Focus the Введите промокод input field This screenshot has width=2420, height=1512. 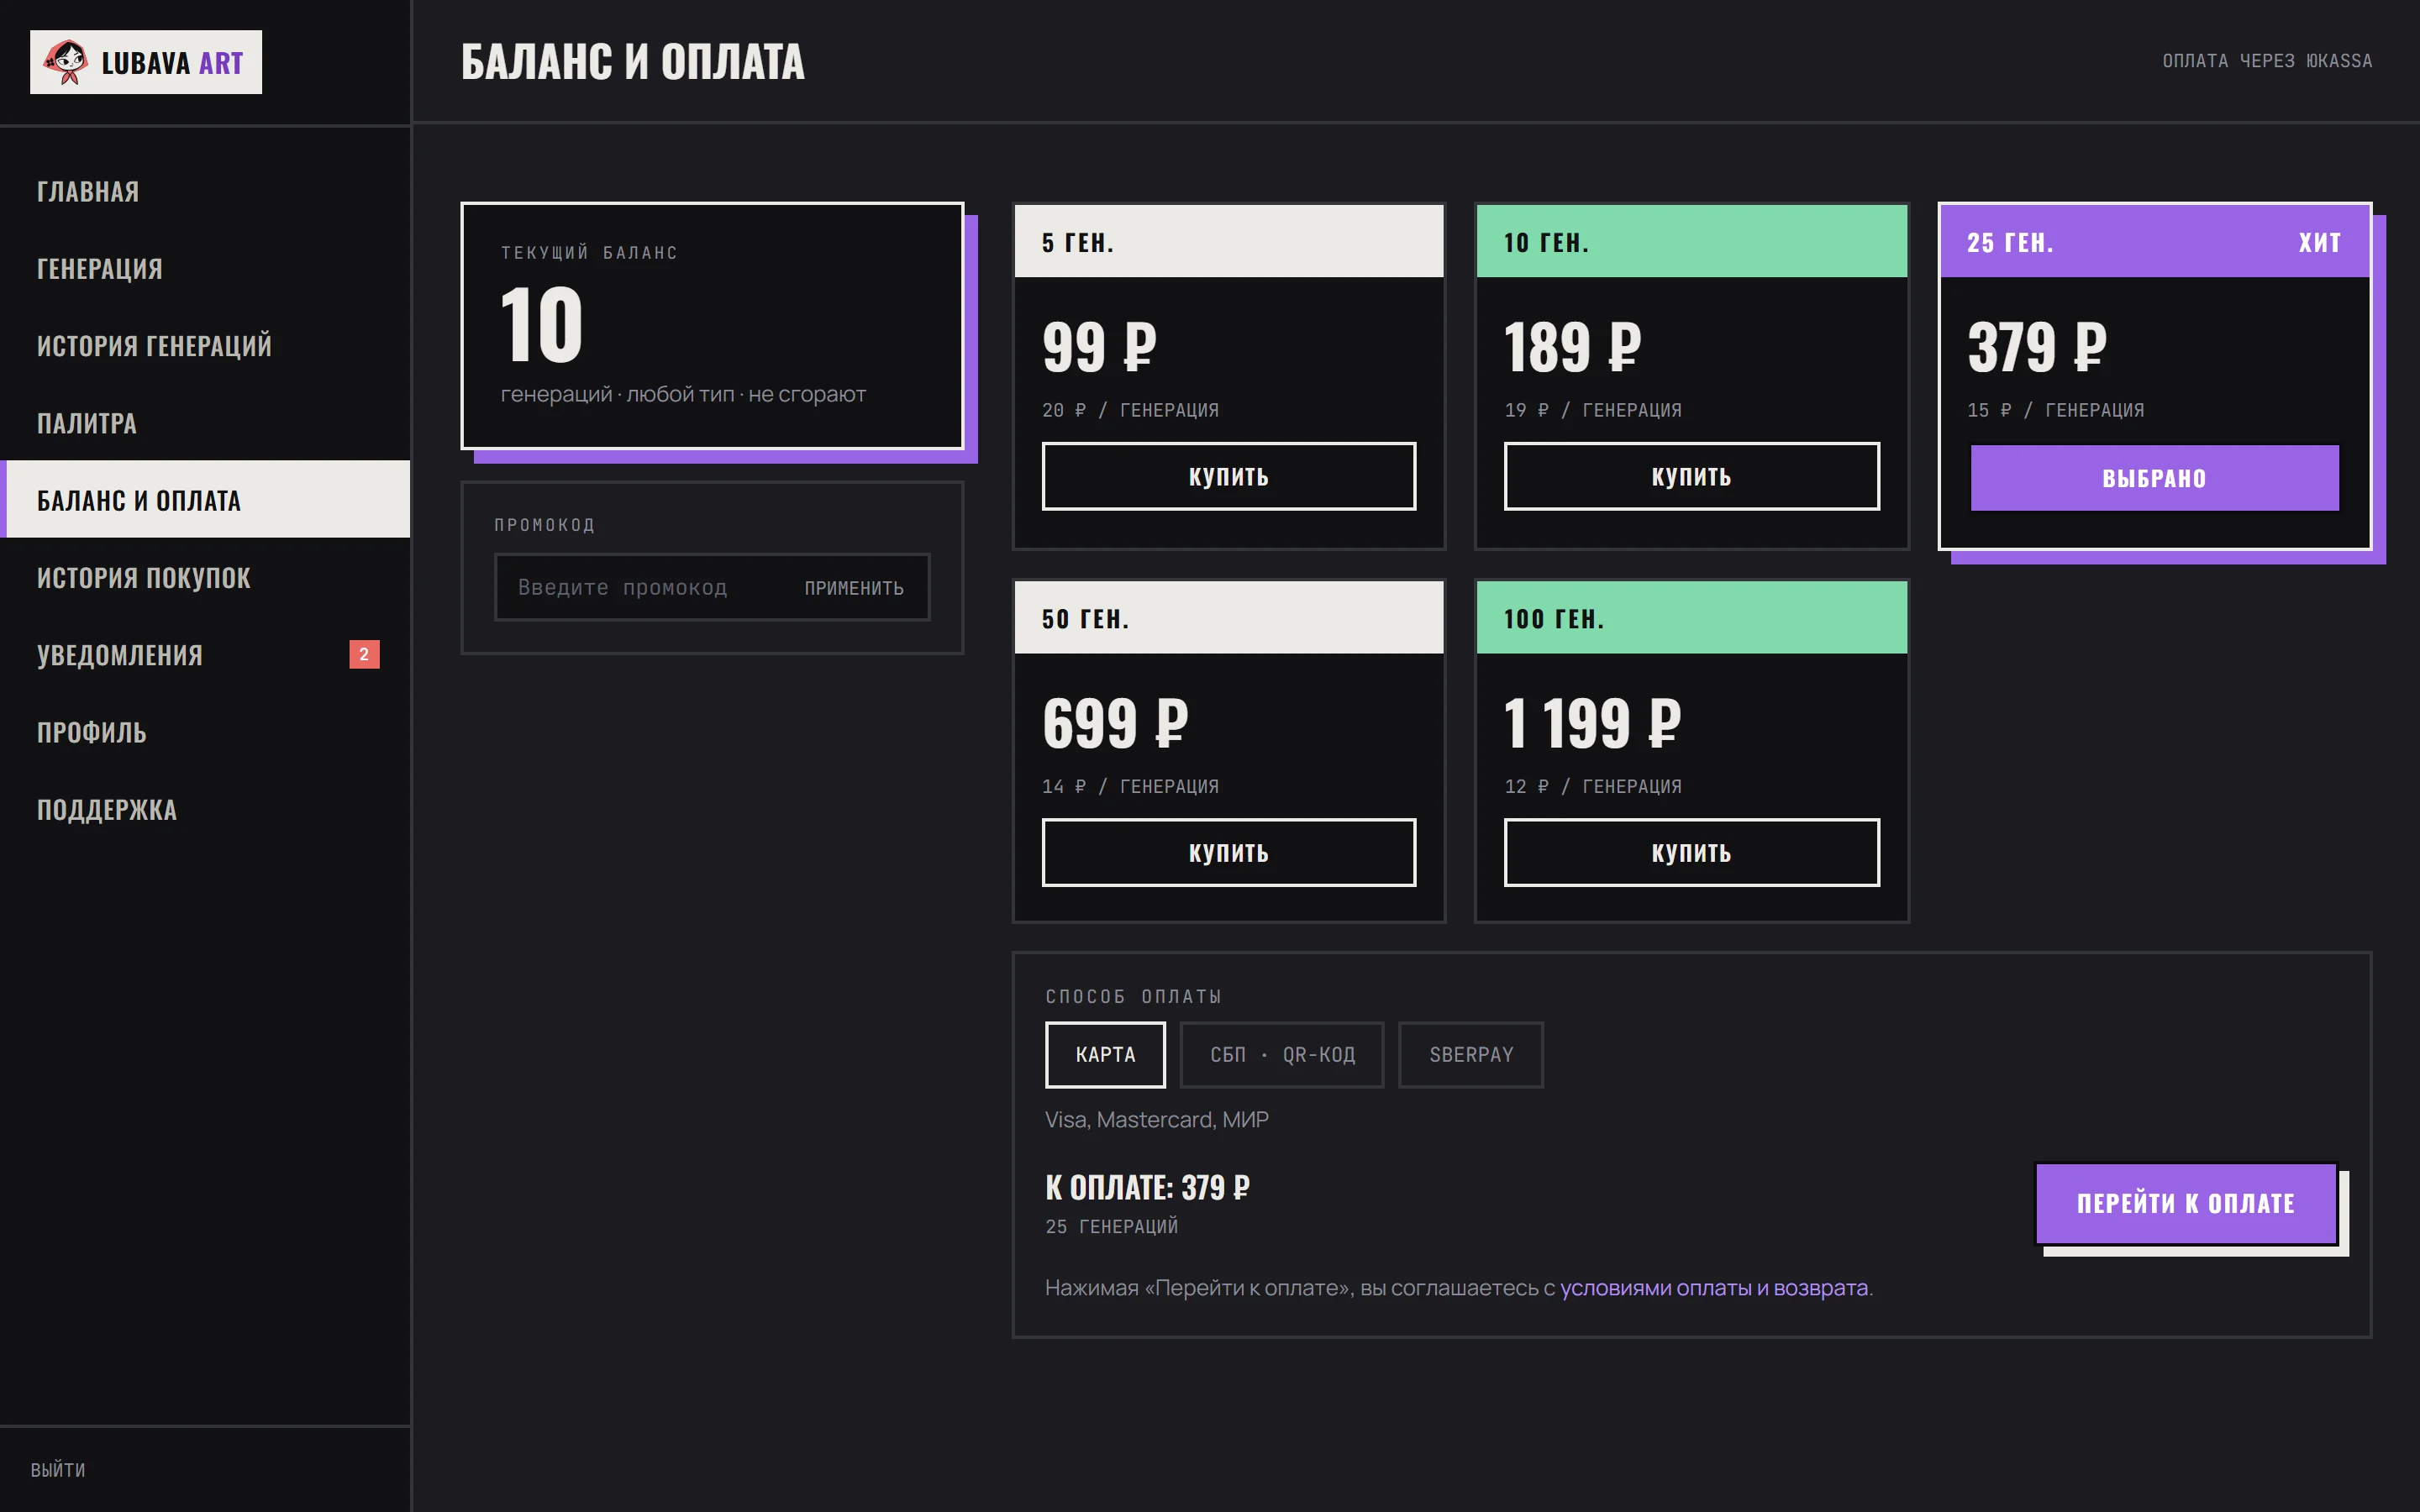tap(640, 587)
